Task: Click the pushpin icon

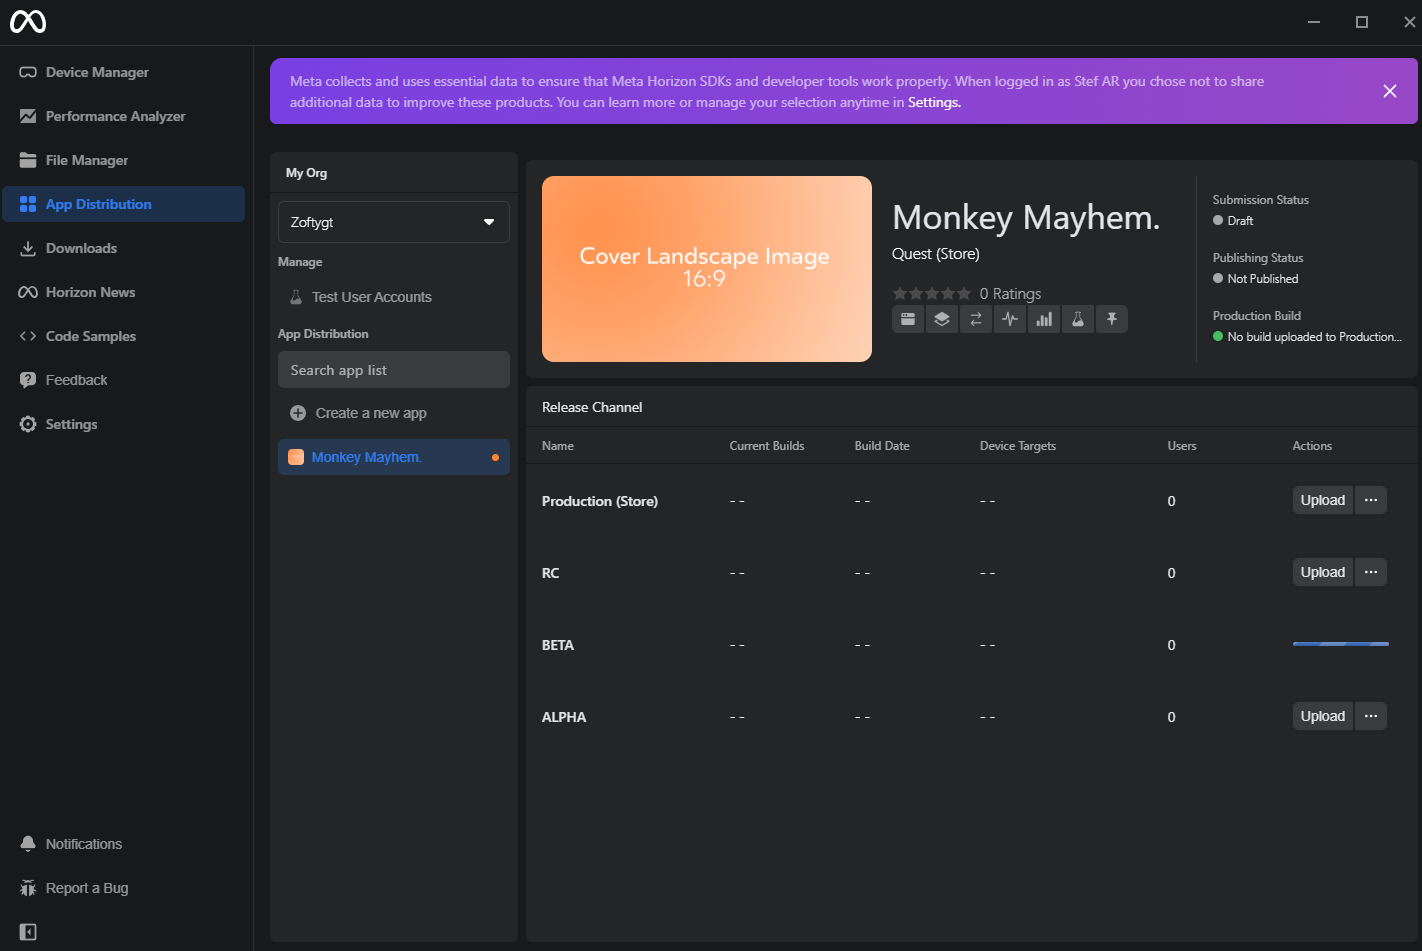Action: coord(1112,319)
